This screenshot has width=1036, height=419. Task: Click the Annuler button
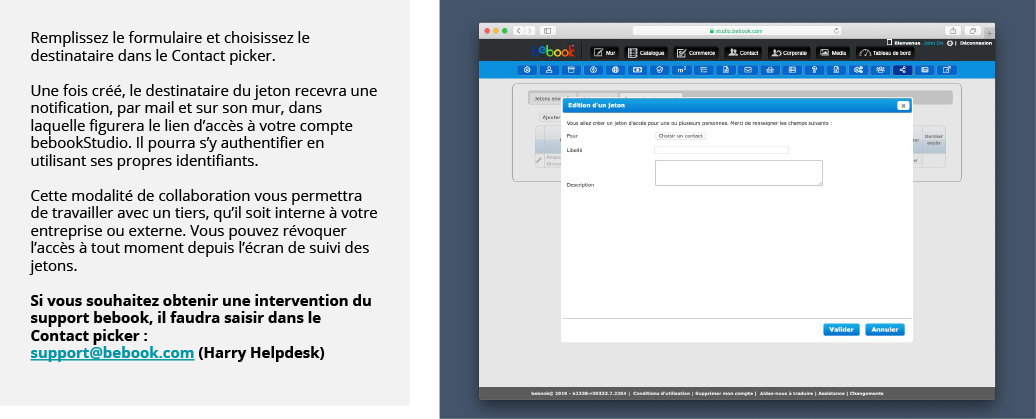click(885, 329)
